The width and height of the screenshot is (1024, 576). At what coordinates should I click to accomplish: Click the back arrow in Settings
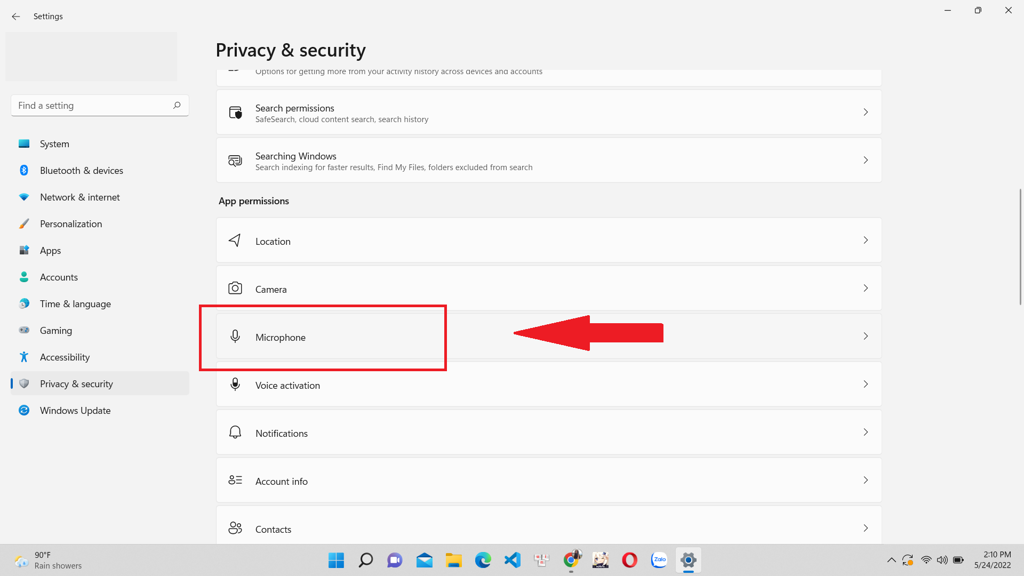coord(16,16)
